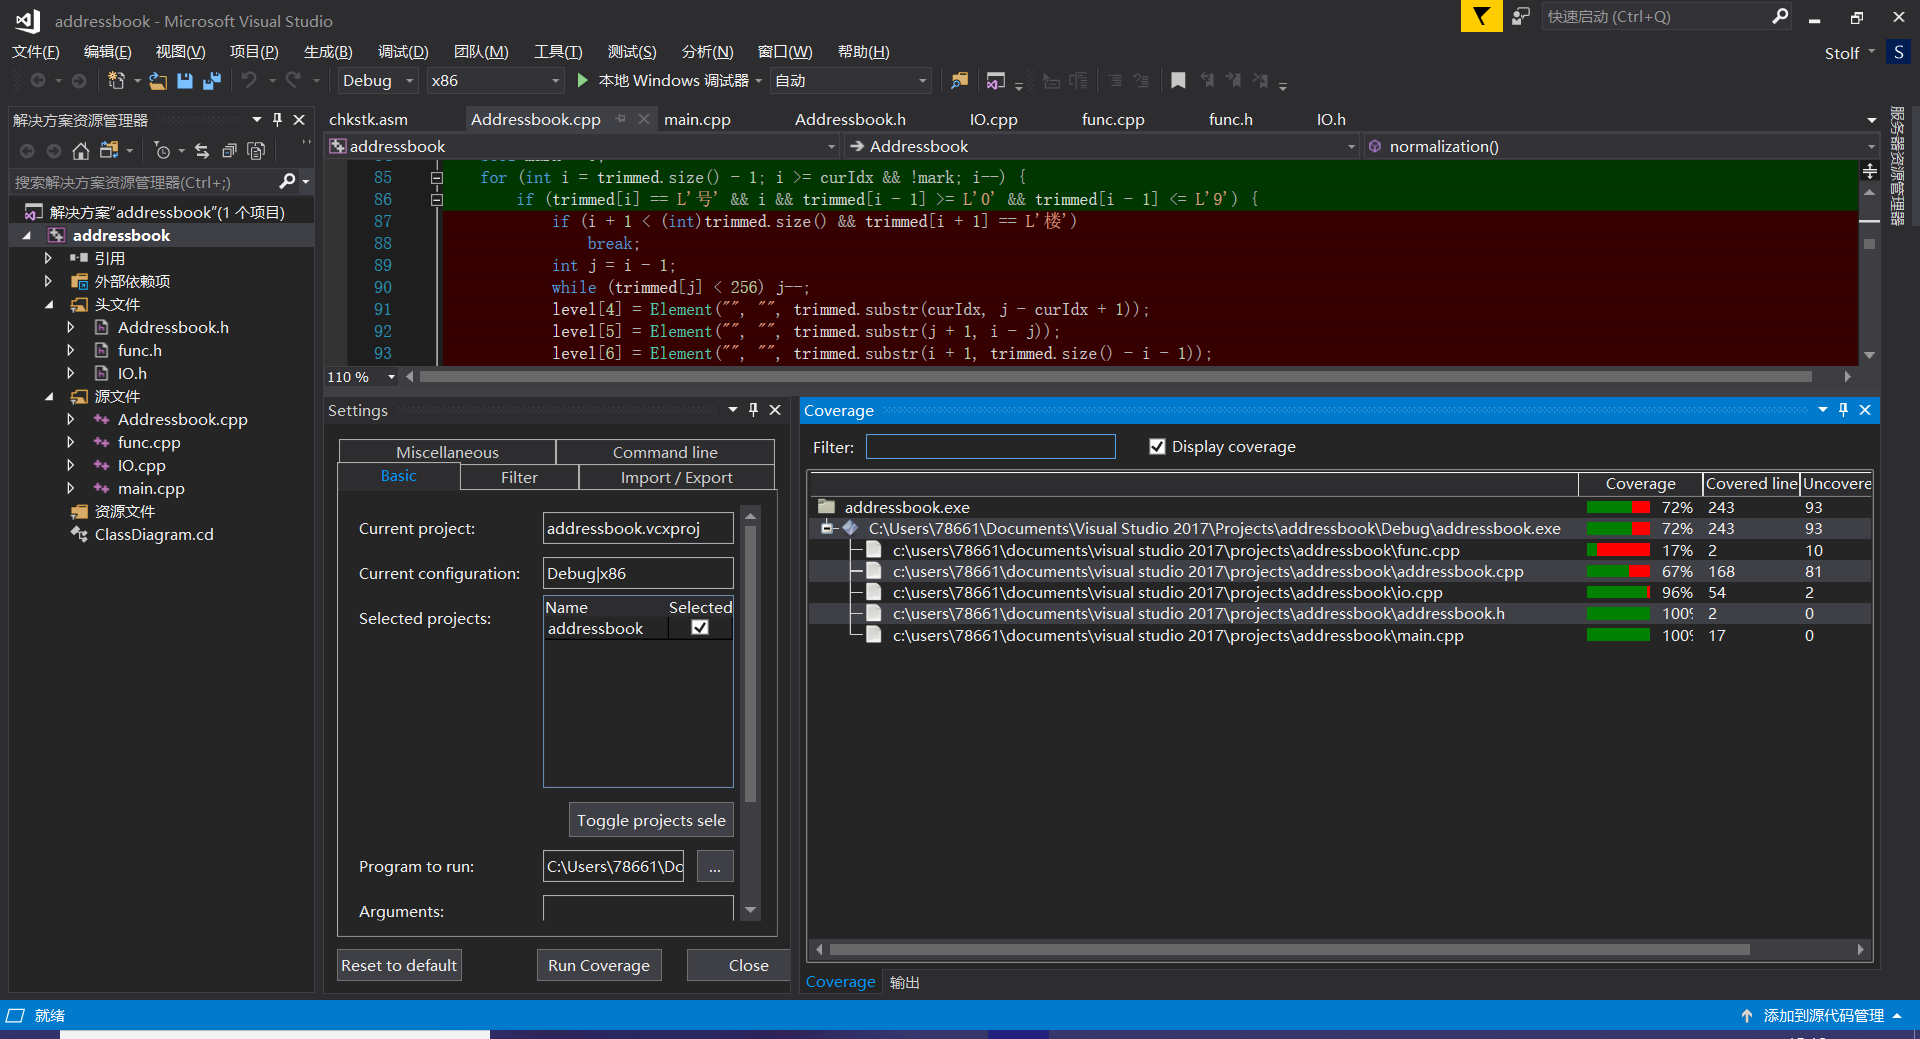Screen dimensions: 1920x1039
Task: Open the addressbook project scope dropdown
Action: click(x=583, y=147)
